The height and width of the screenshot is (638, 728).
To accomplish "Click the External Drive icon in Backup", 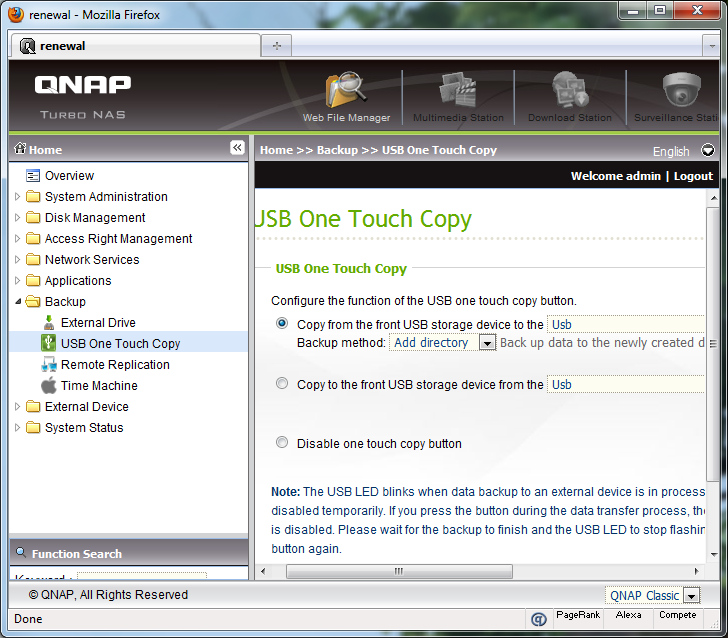I will point(49,323).
